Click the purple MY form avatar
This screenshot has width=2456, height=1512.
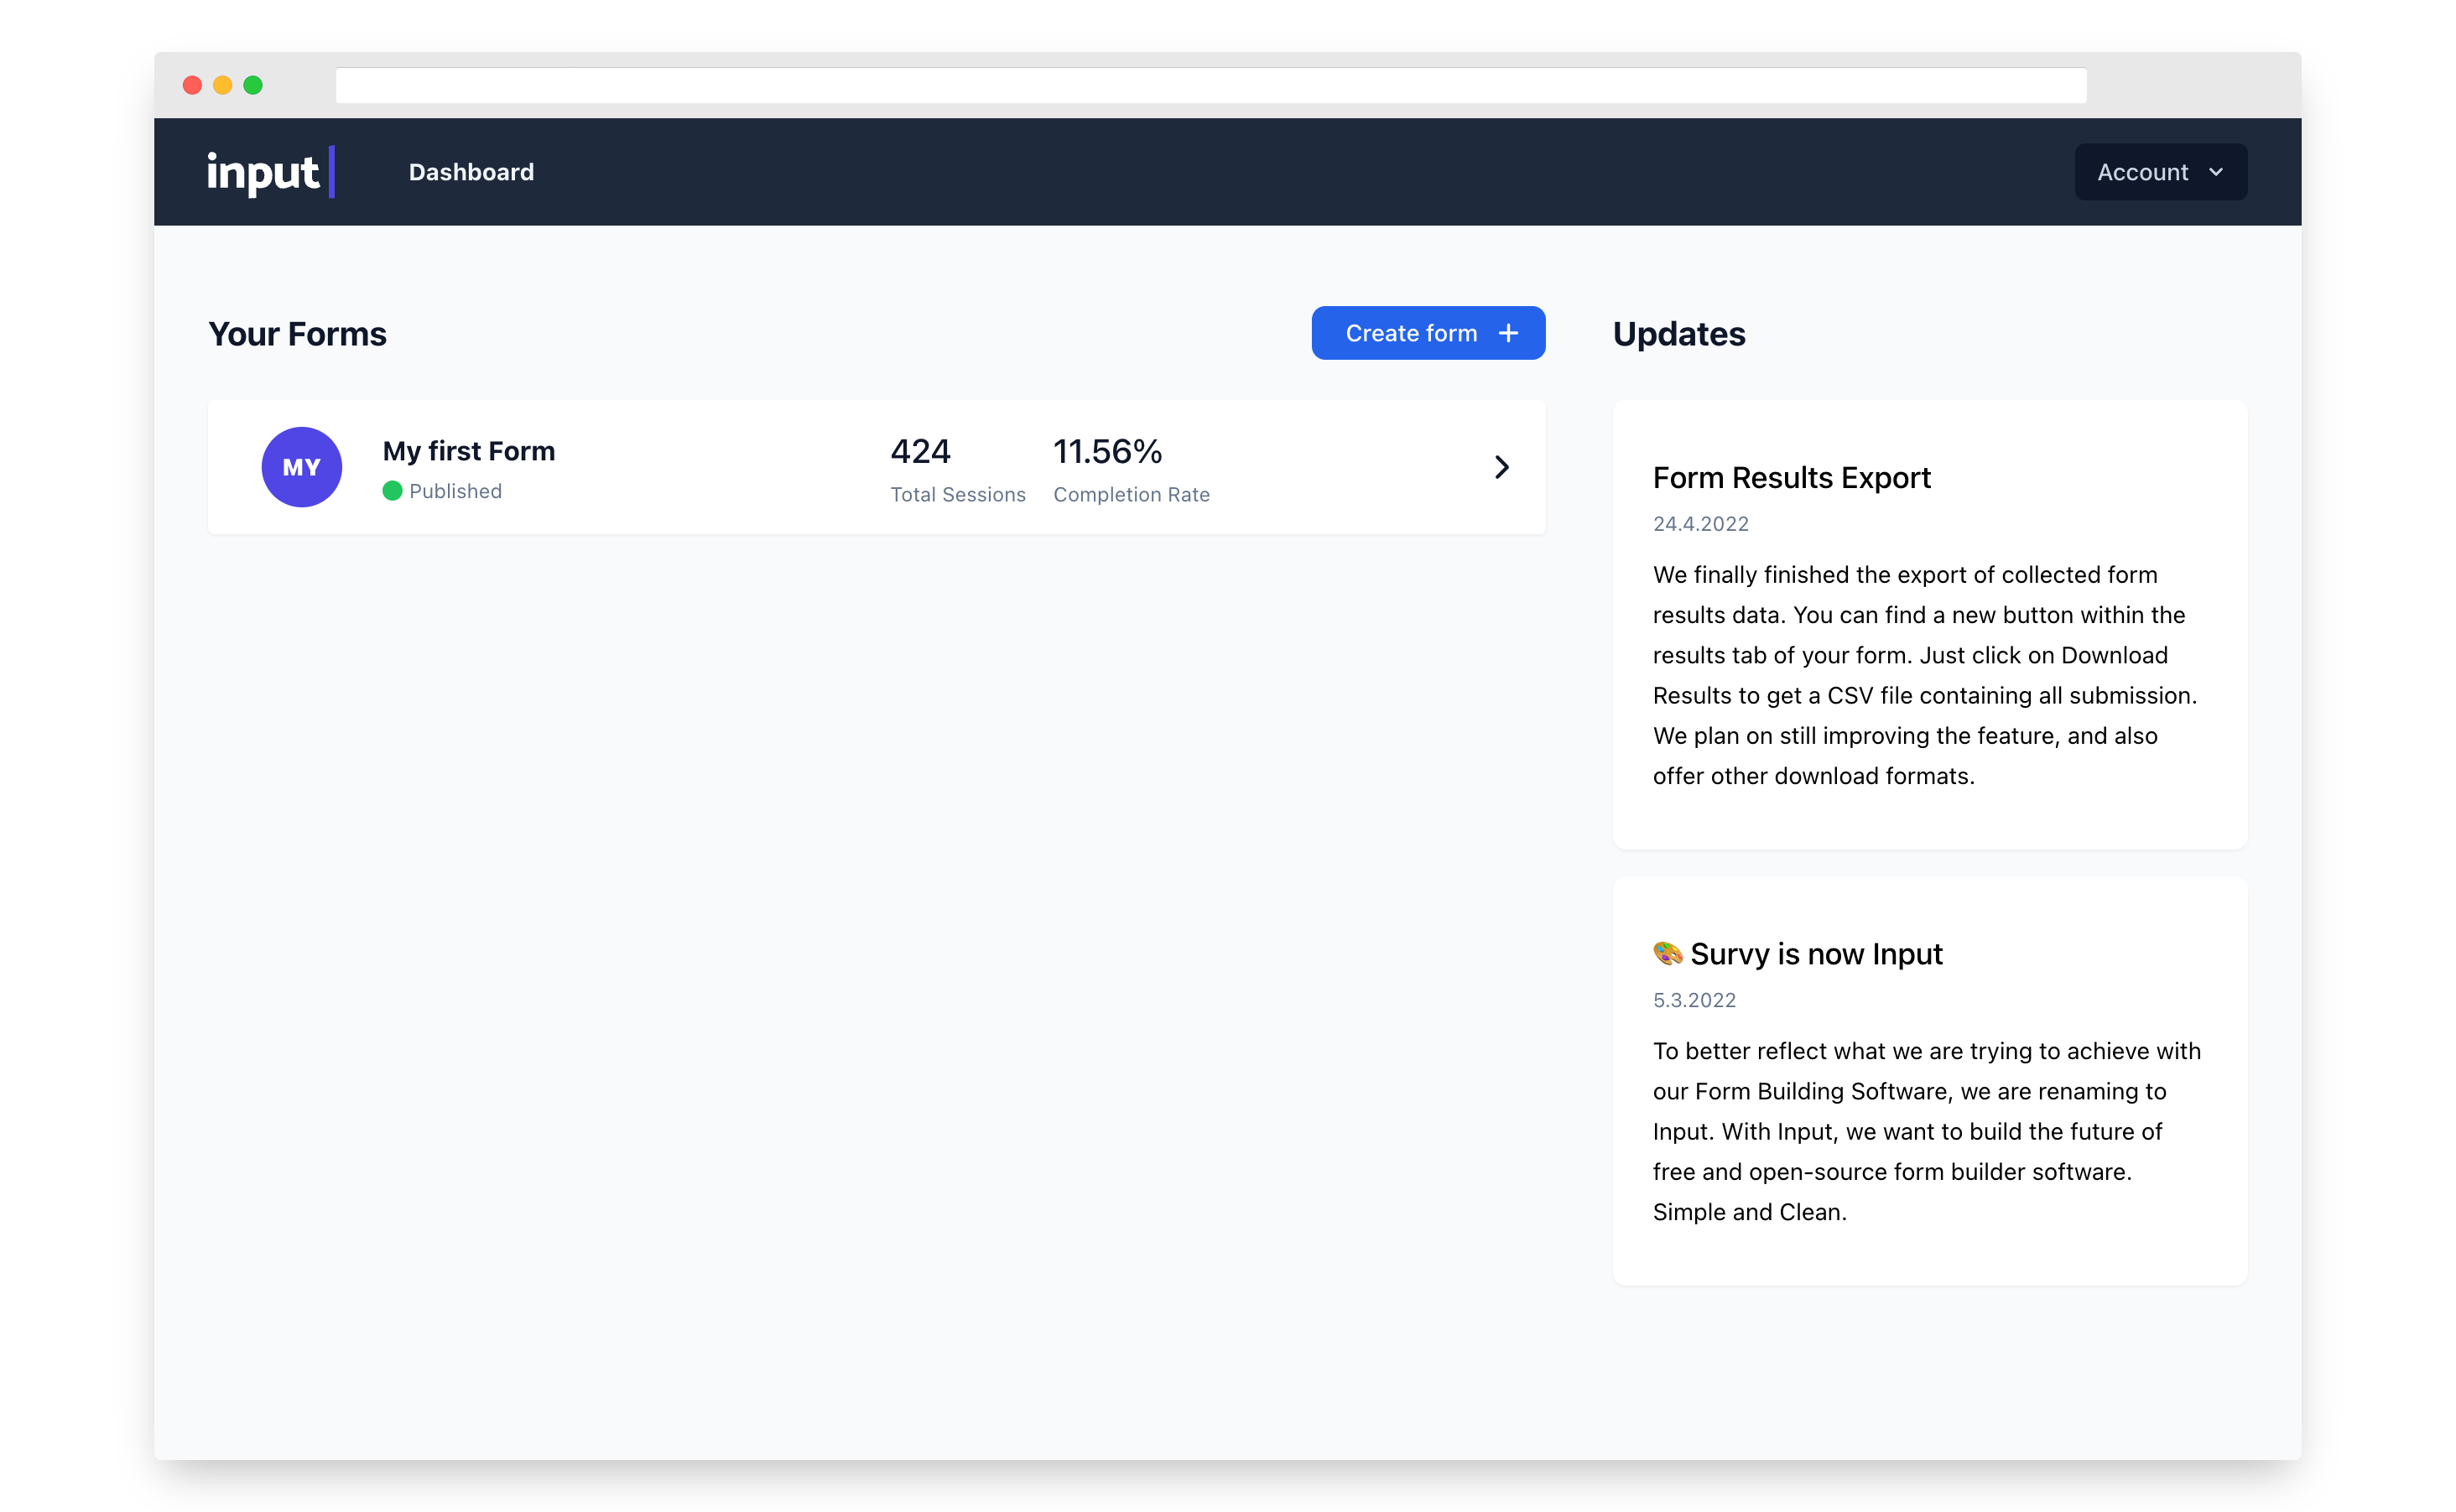301,467
